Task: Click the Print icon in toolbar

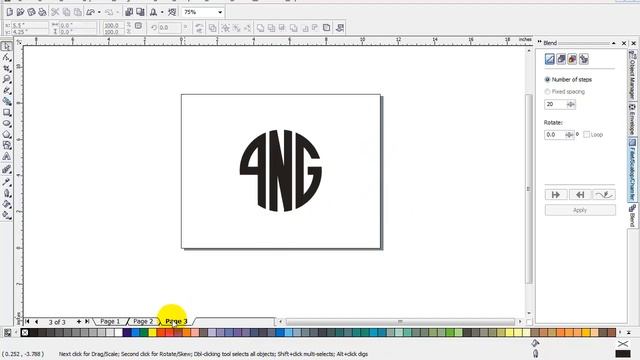Action: [42, 12]
